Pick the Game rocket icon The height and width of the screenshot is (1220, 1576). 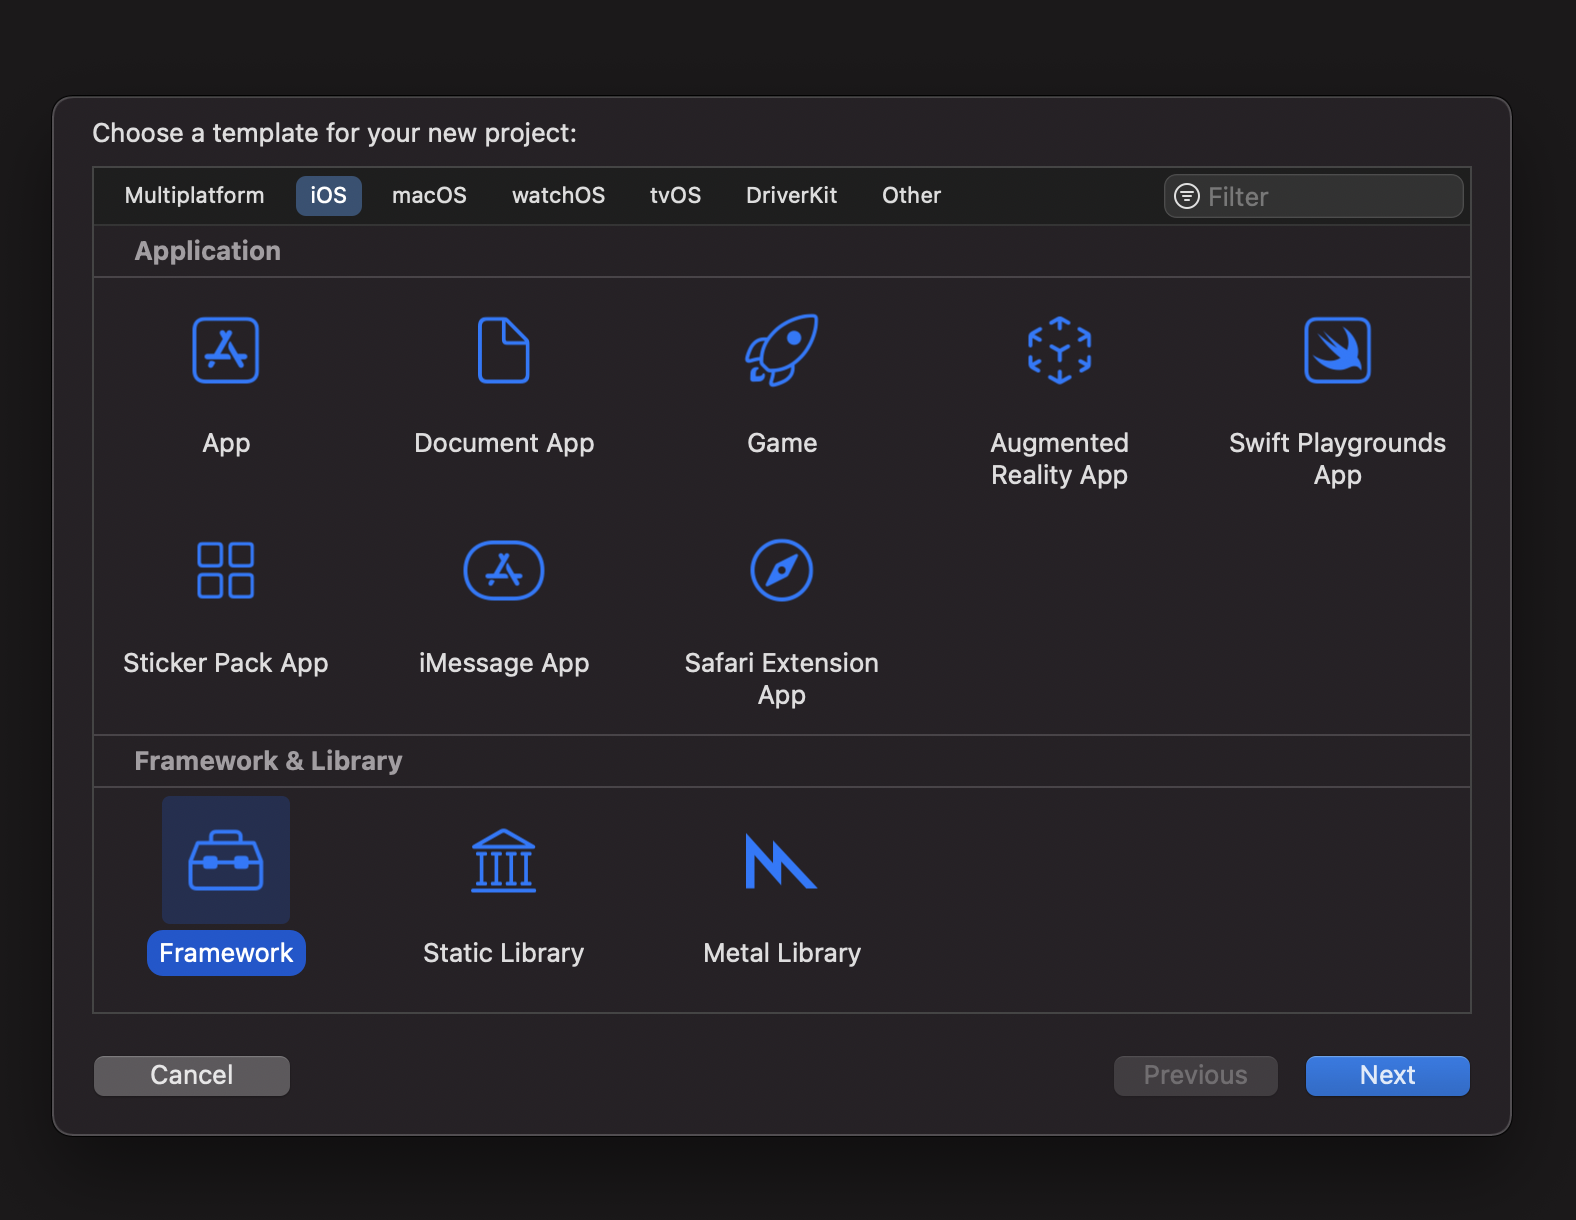point(782,350)
